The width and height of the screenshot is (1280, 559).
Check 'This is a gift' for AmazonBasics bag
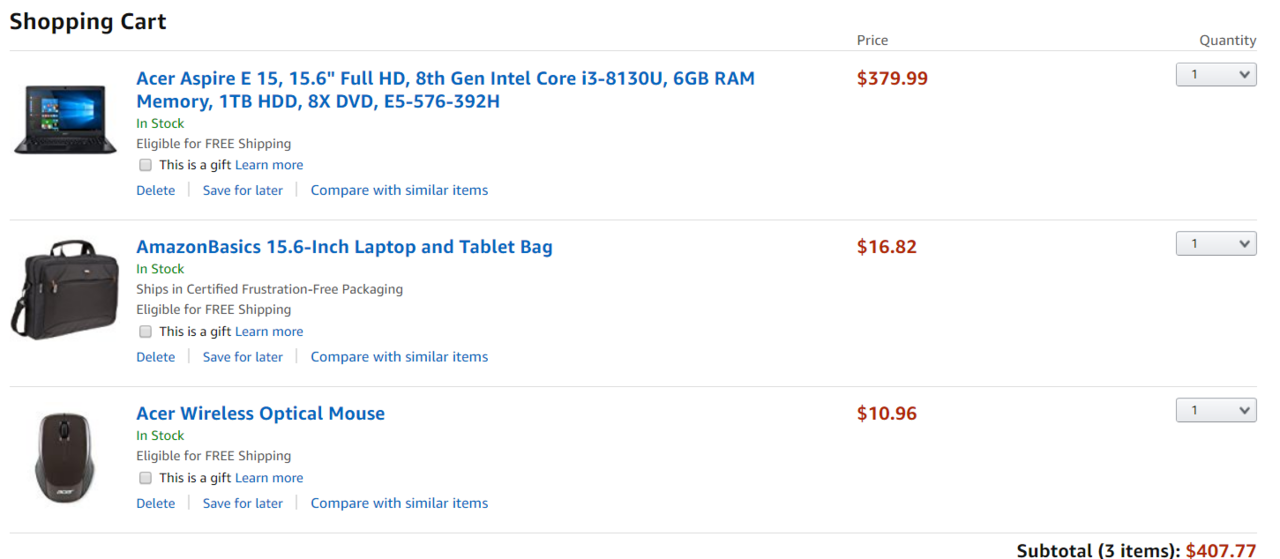pos(145,331)
